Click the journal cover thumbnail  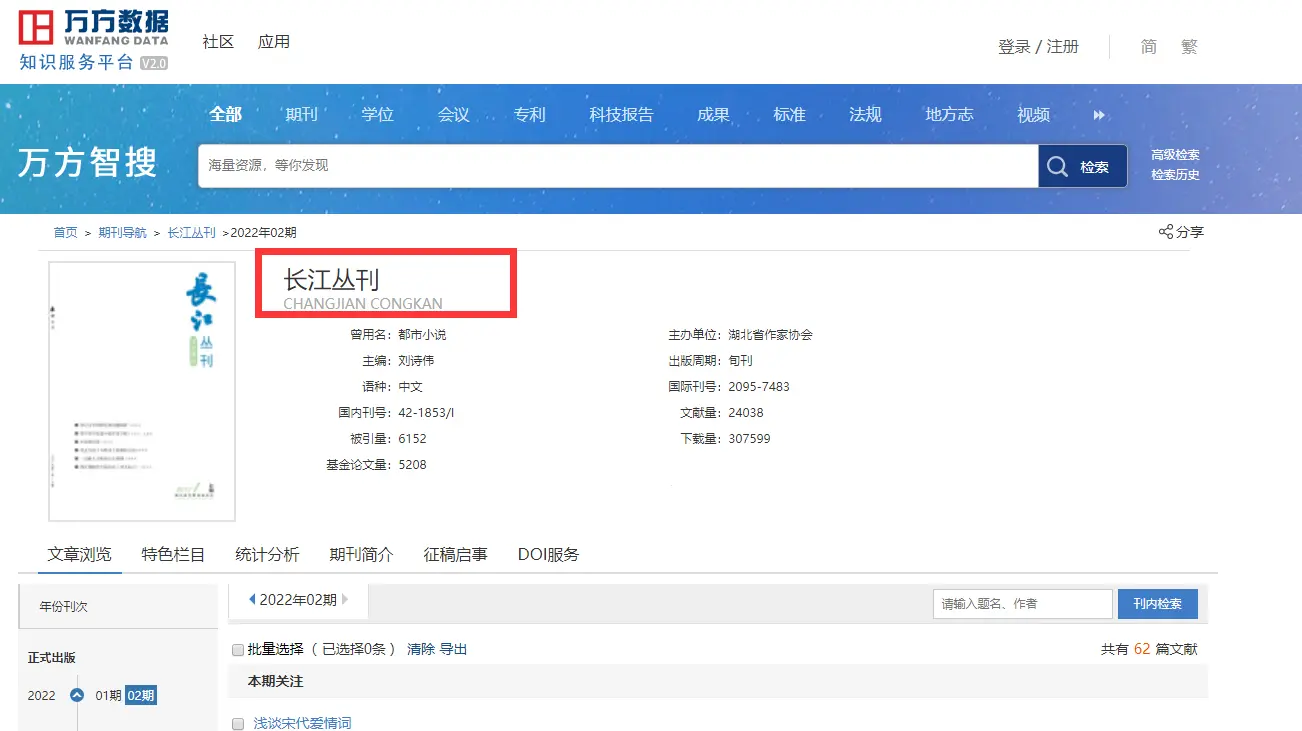[x=142, y=391]
